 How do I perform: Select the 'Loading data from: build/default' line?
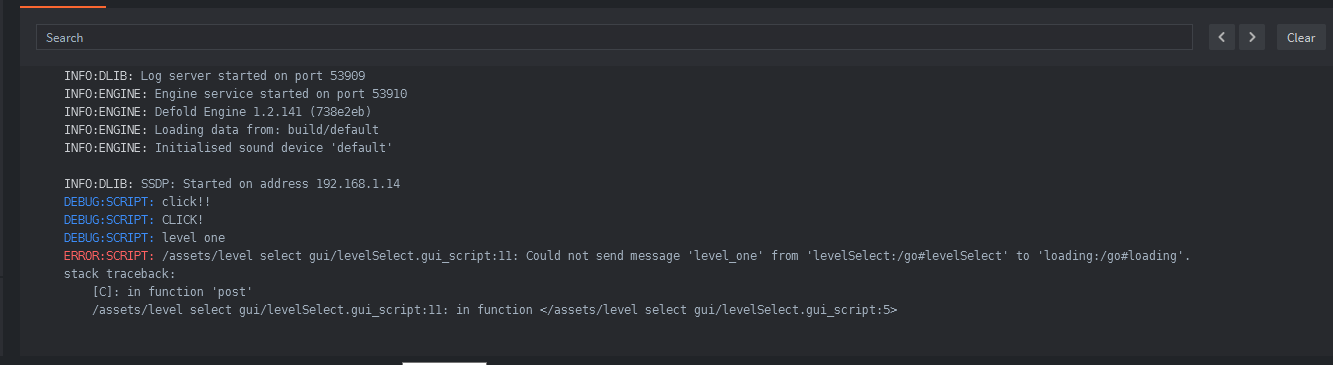click(221, 130)
